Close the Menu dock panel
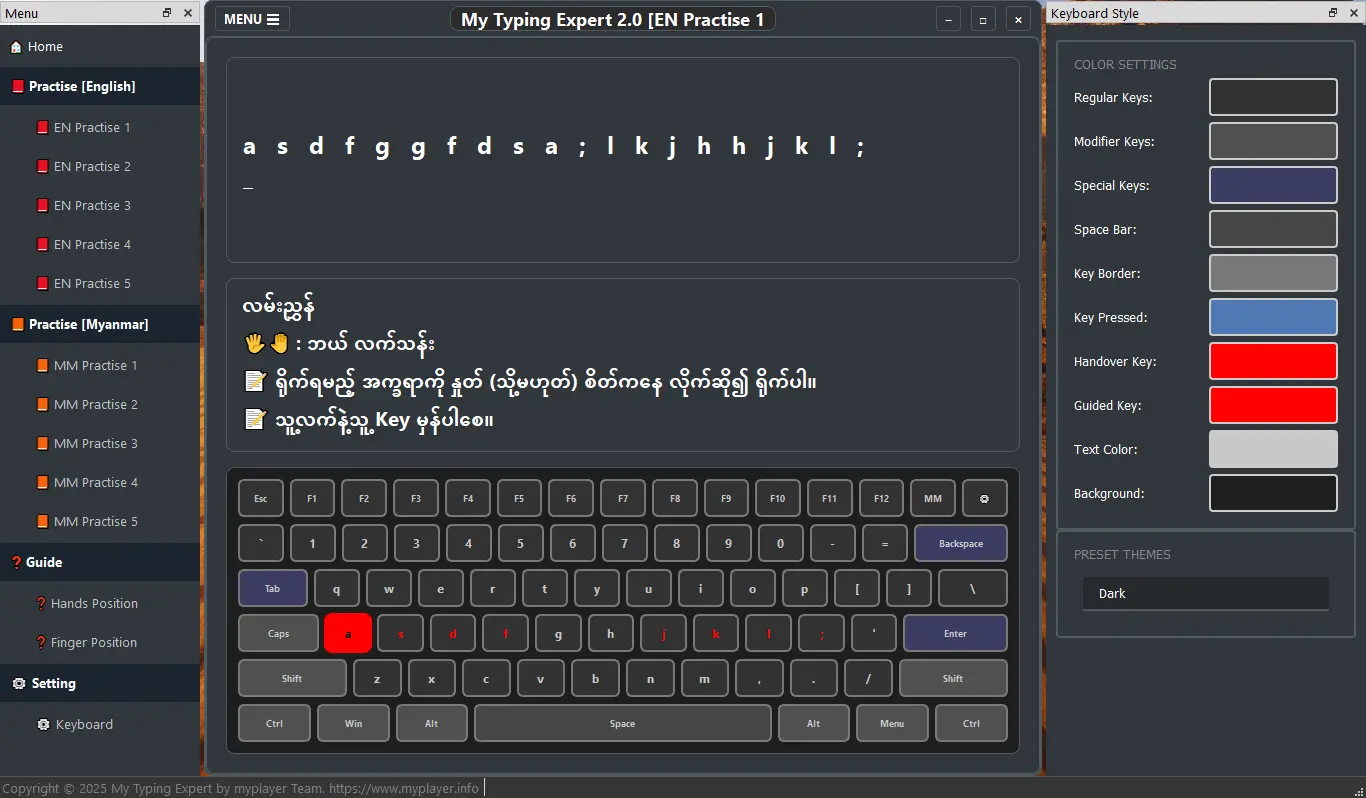 [x=188, y=13]
